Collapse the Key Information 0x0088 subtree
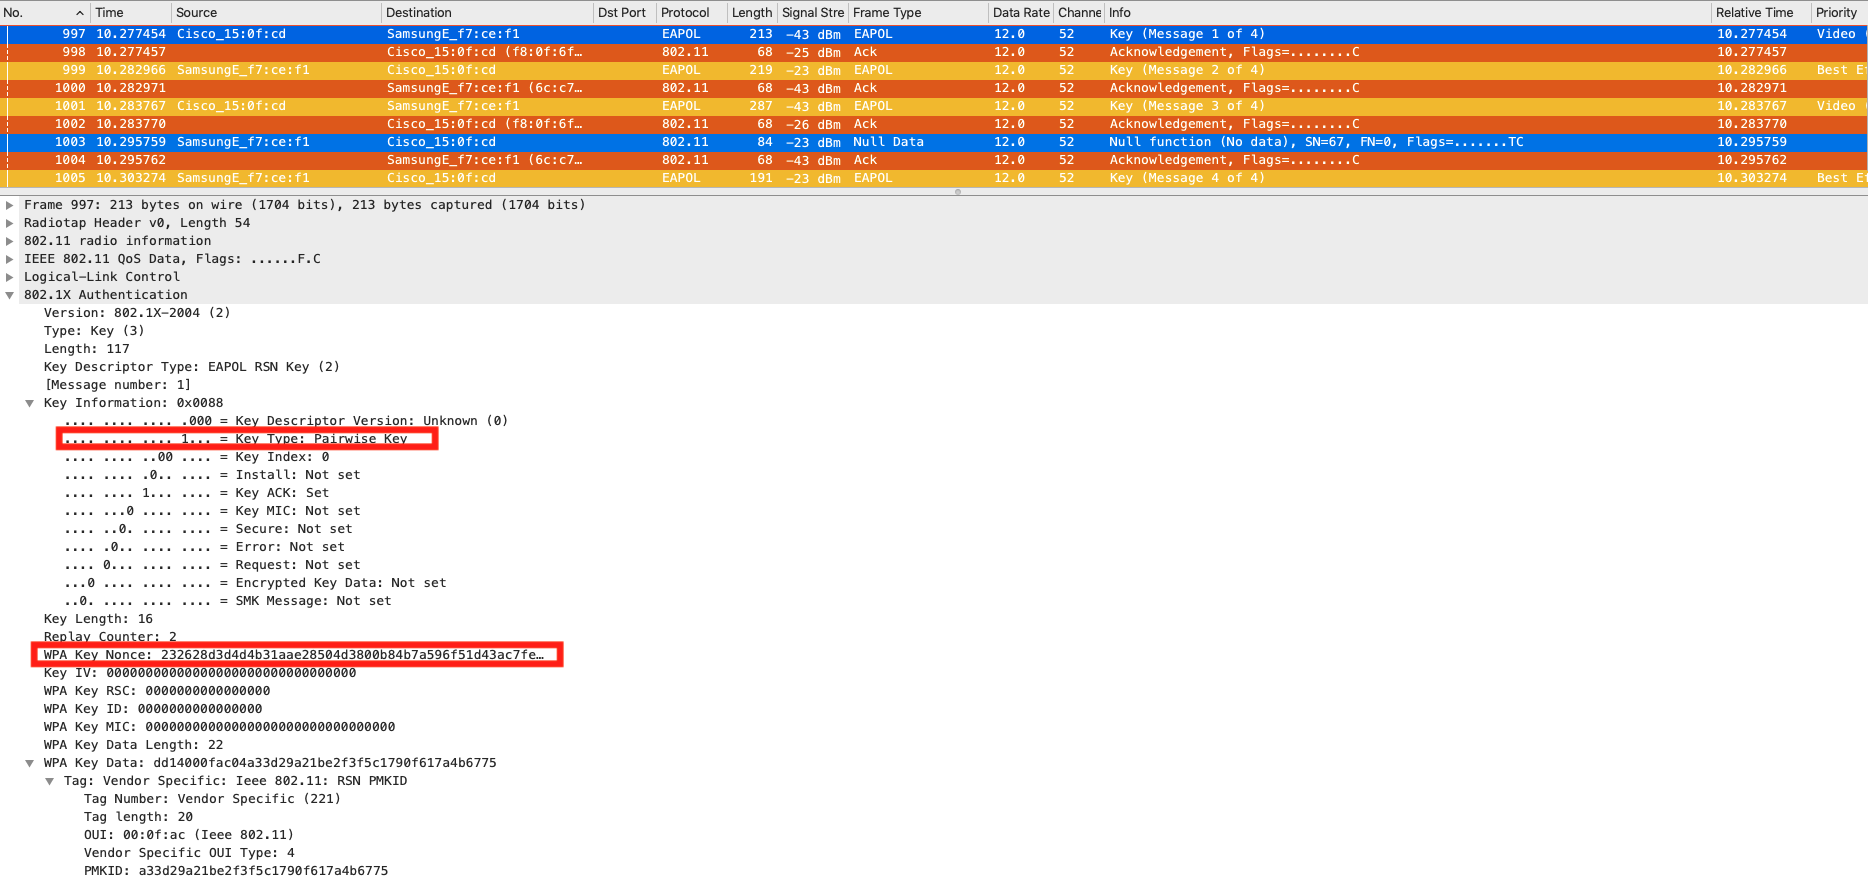Image resolution: width=1868 pixels, height=886 pixels. (30, 403)
